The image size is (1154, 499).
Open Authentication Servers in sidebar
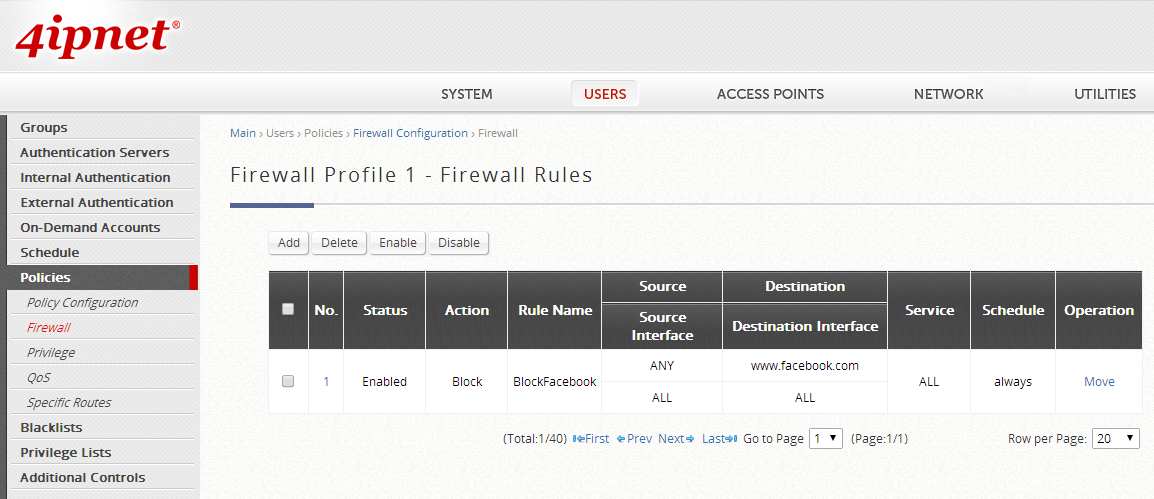coord(95,152)
